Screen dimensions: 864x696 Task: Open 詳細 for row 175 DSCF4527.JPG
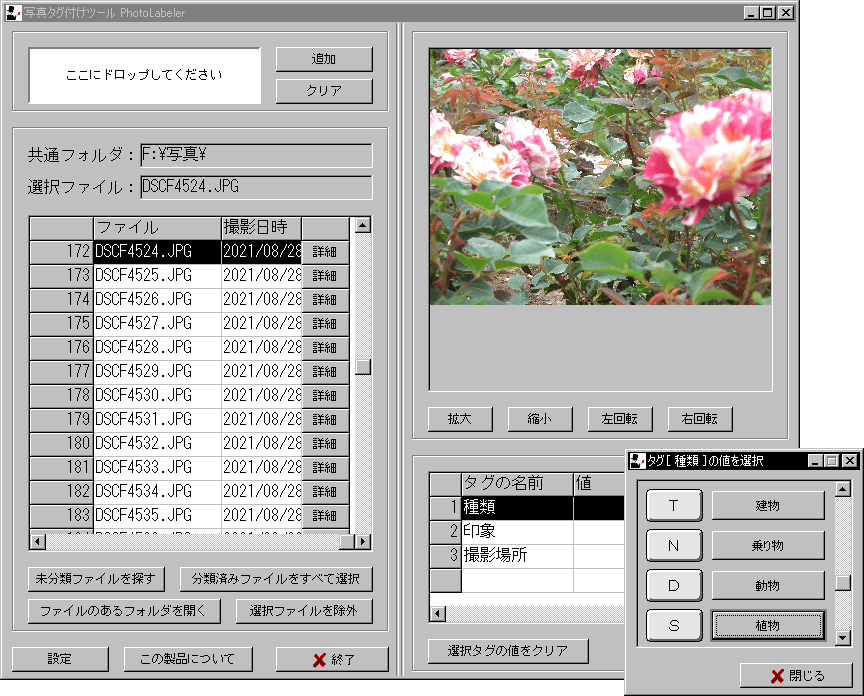point(325,323)
